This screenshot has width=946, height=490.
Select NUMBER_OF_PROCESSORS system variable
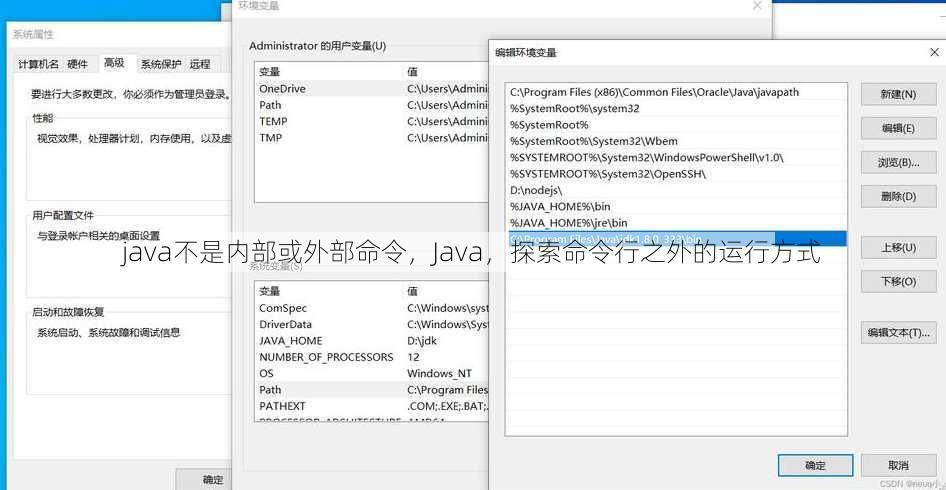click(371, 357)
